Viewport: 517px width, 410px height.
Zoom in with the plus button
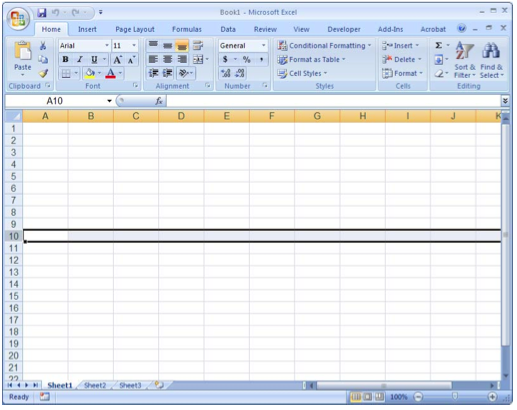(492, 397)
